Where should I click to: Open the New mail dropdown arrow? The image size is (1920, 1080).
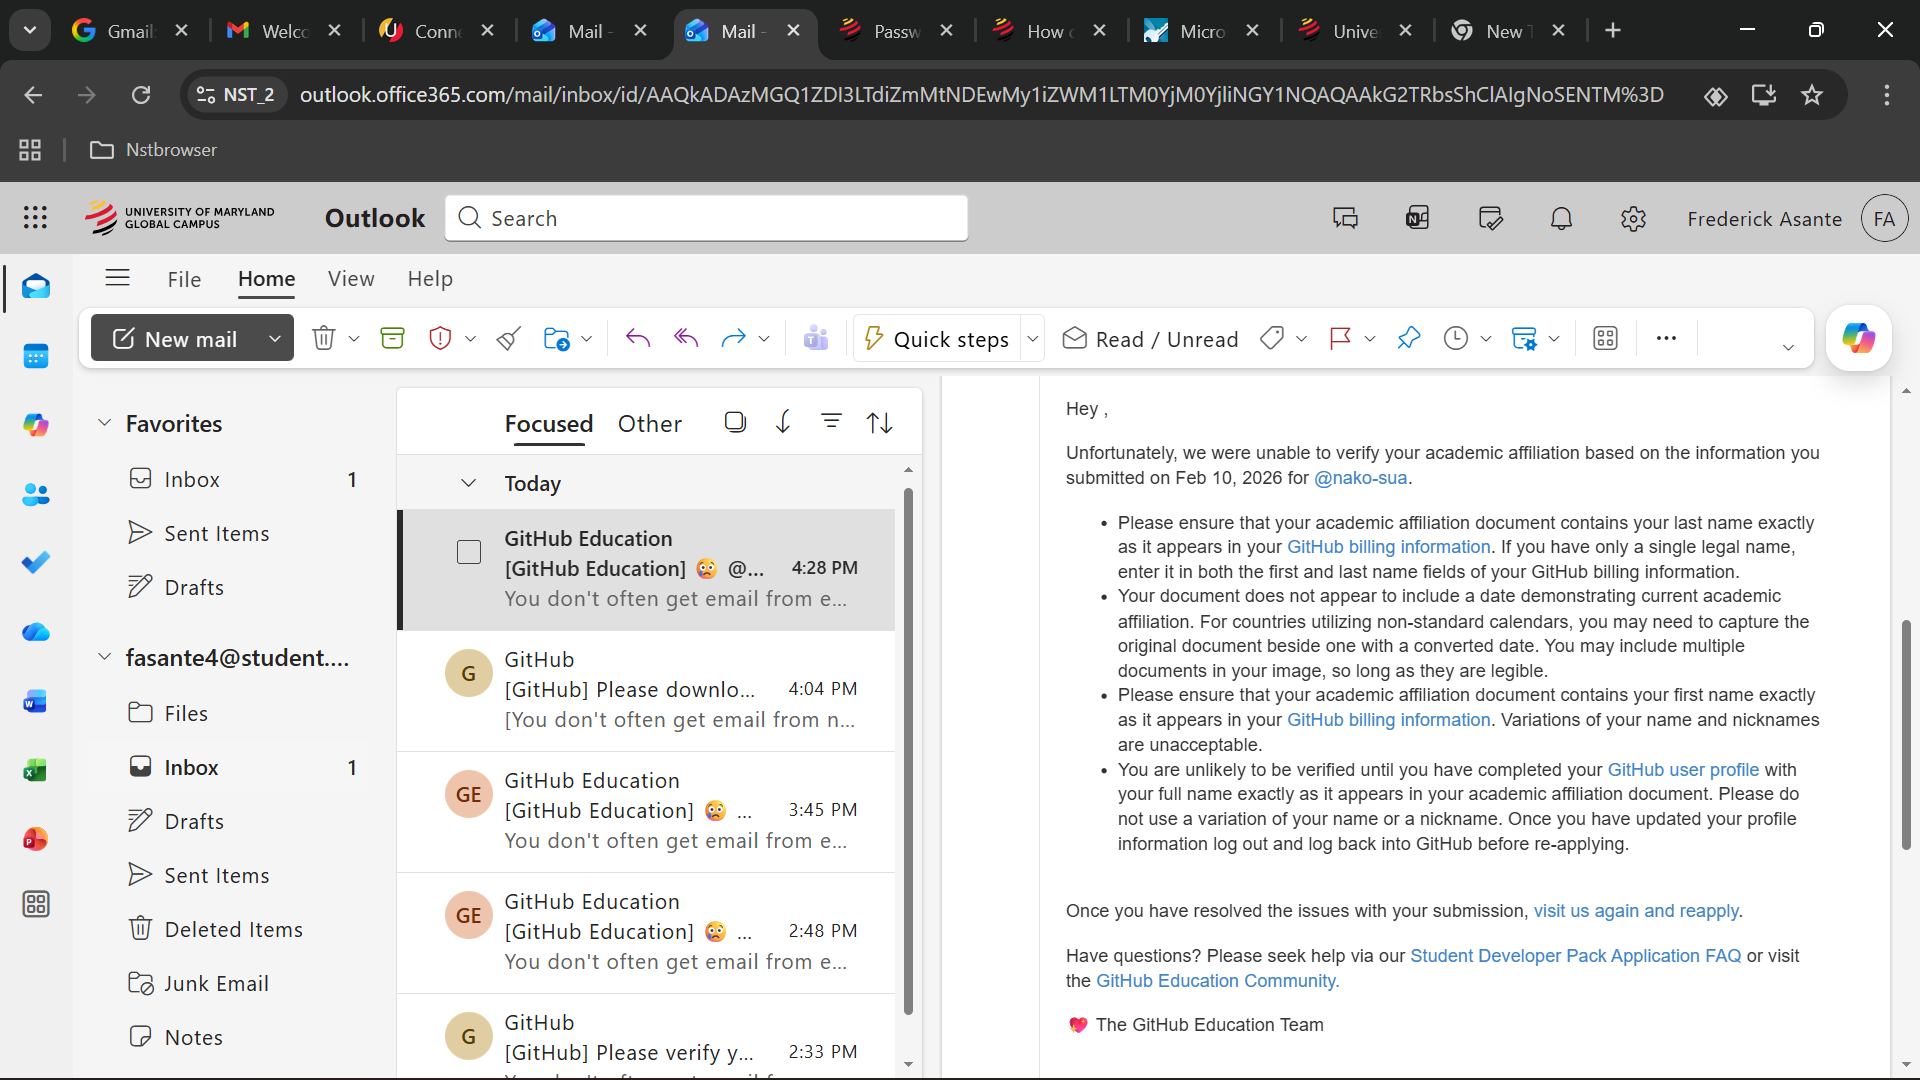click(275, 339)
